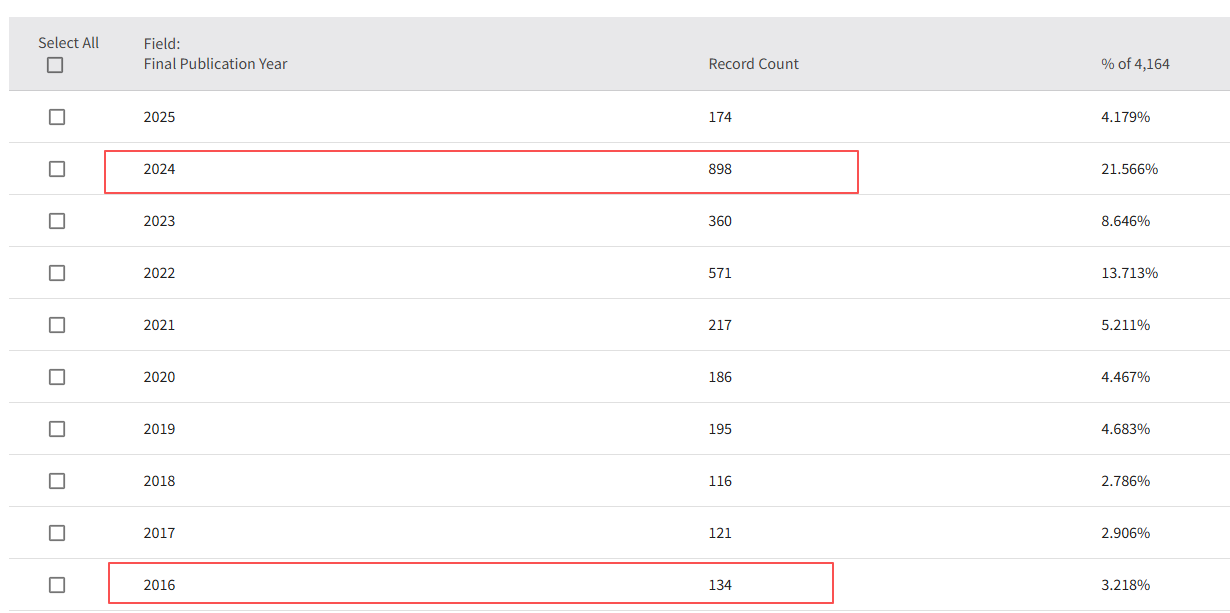Check the 2019 publication year box

[57, 429]
